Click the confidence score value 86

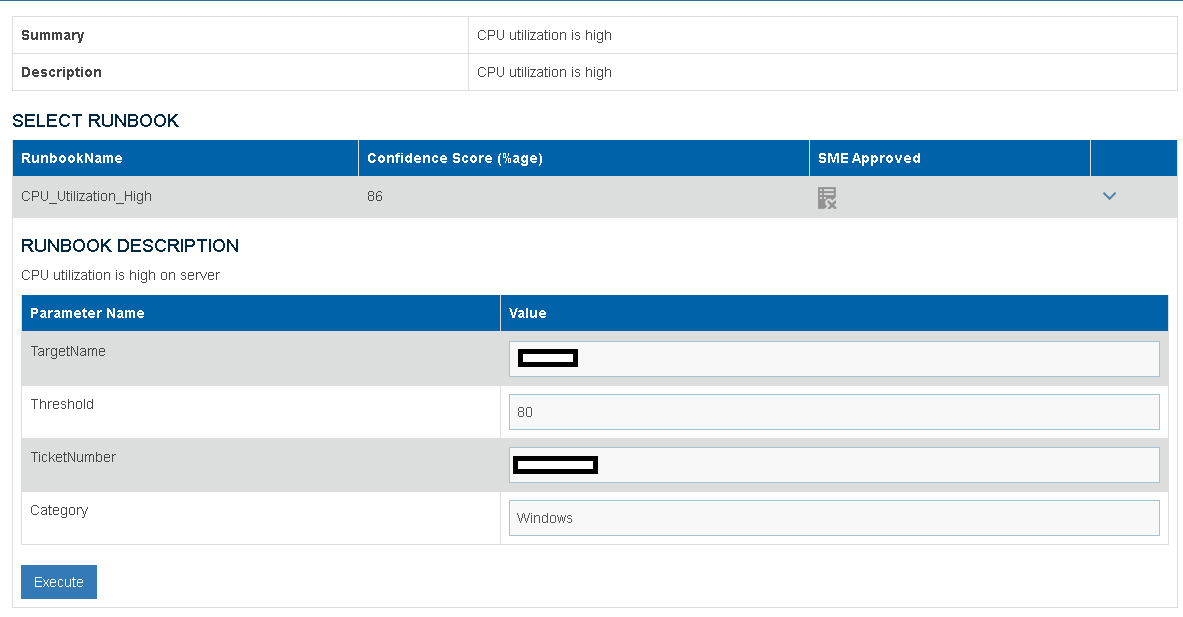pyautogui.click(x=375, y=196)
